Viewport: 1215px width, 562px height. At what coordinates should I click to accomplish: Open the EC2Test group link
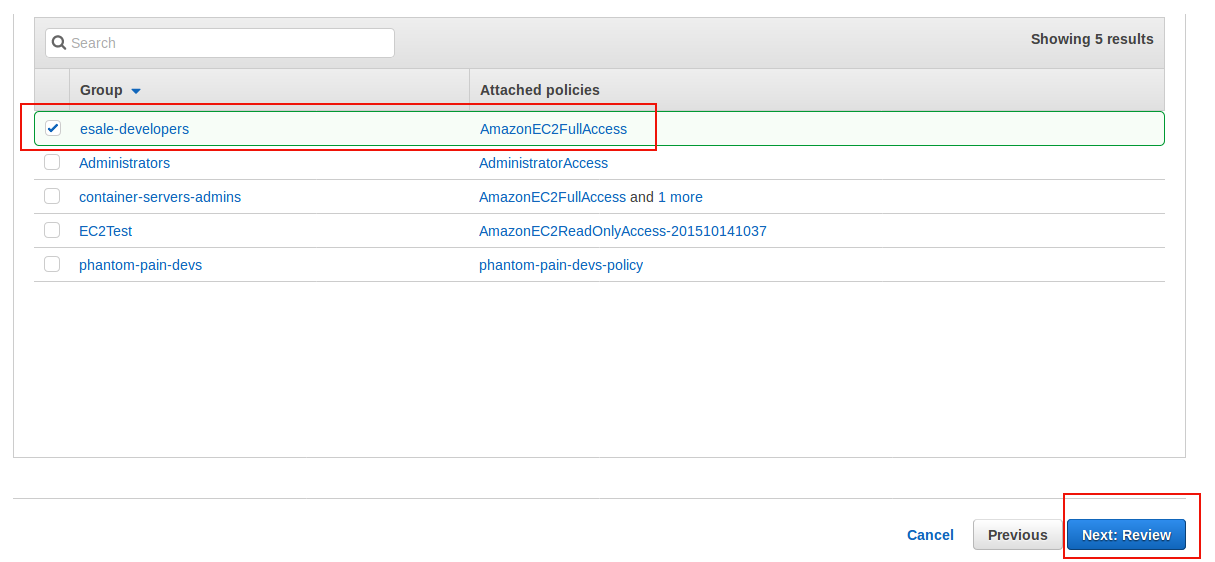coord(105,231)
